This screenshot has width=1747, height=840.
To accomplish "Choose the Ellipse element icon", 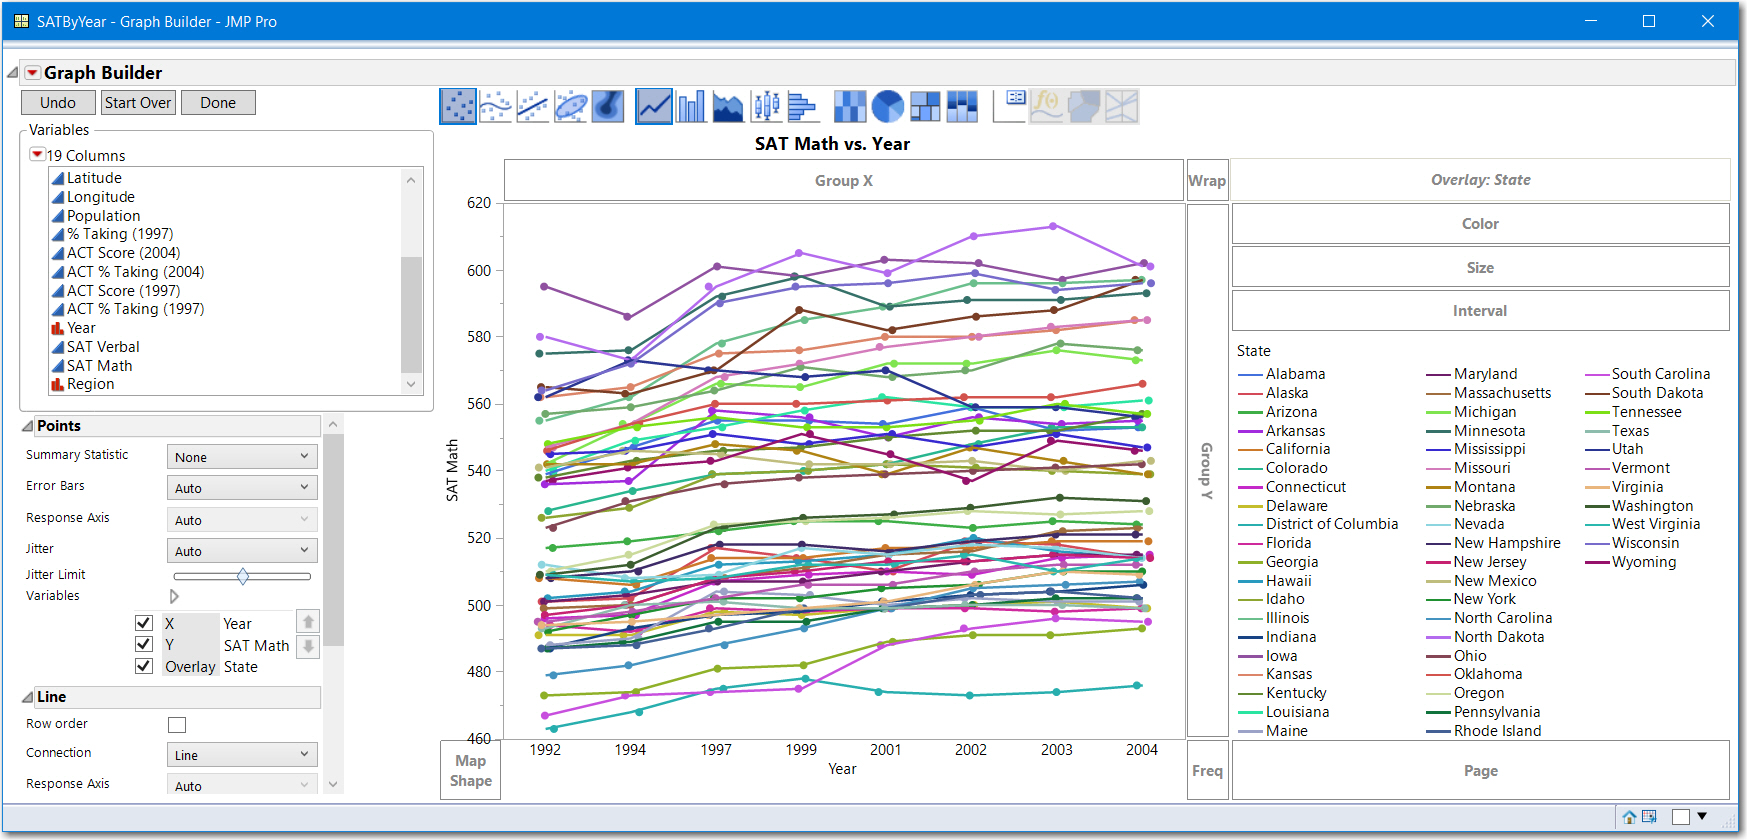I will pos(570,106).
